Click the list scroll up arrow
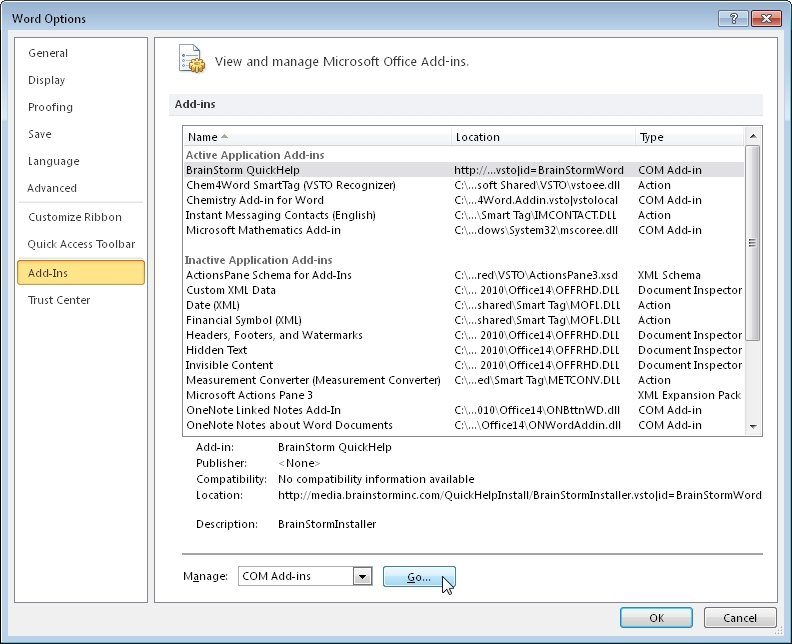Image resolution: width=792 pixels, height=644 pixels. pos(753,136)
